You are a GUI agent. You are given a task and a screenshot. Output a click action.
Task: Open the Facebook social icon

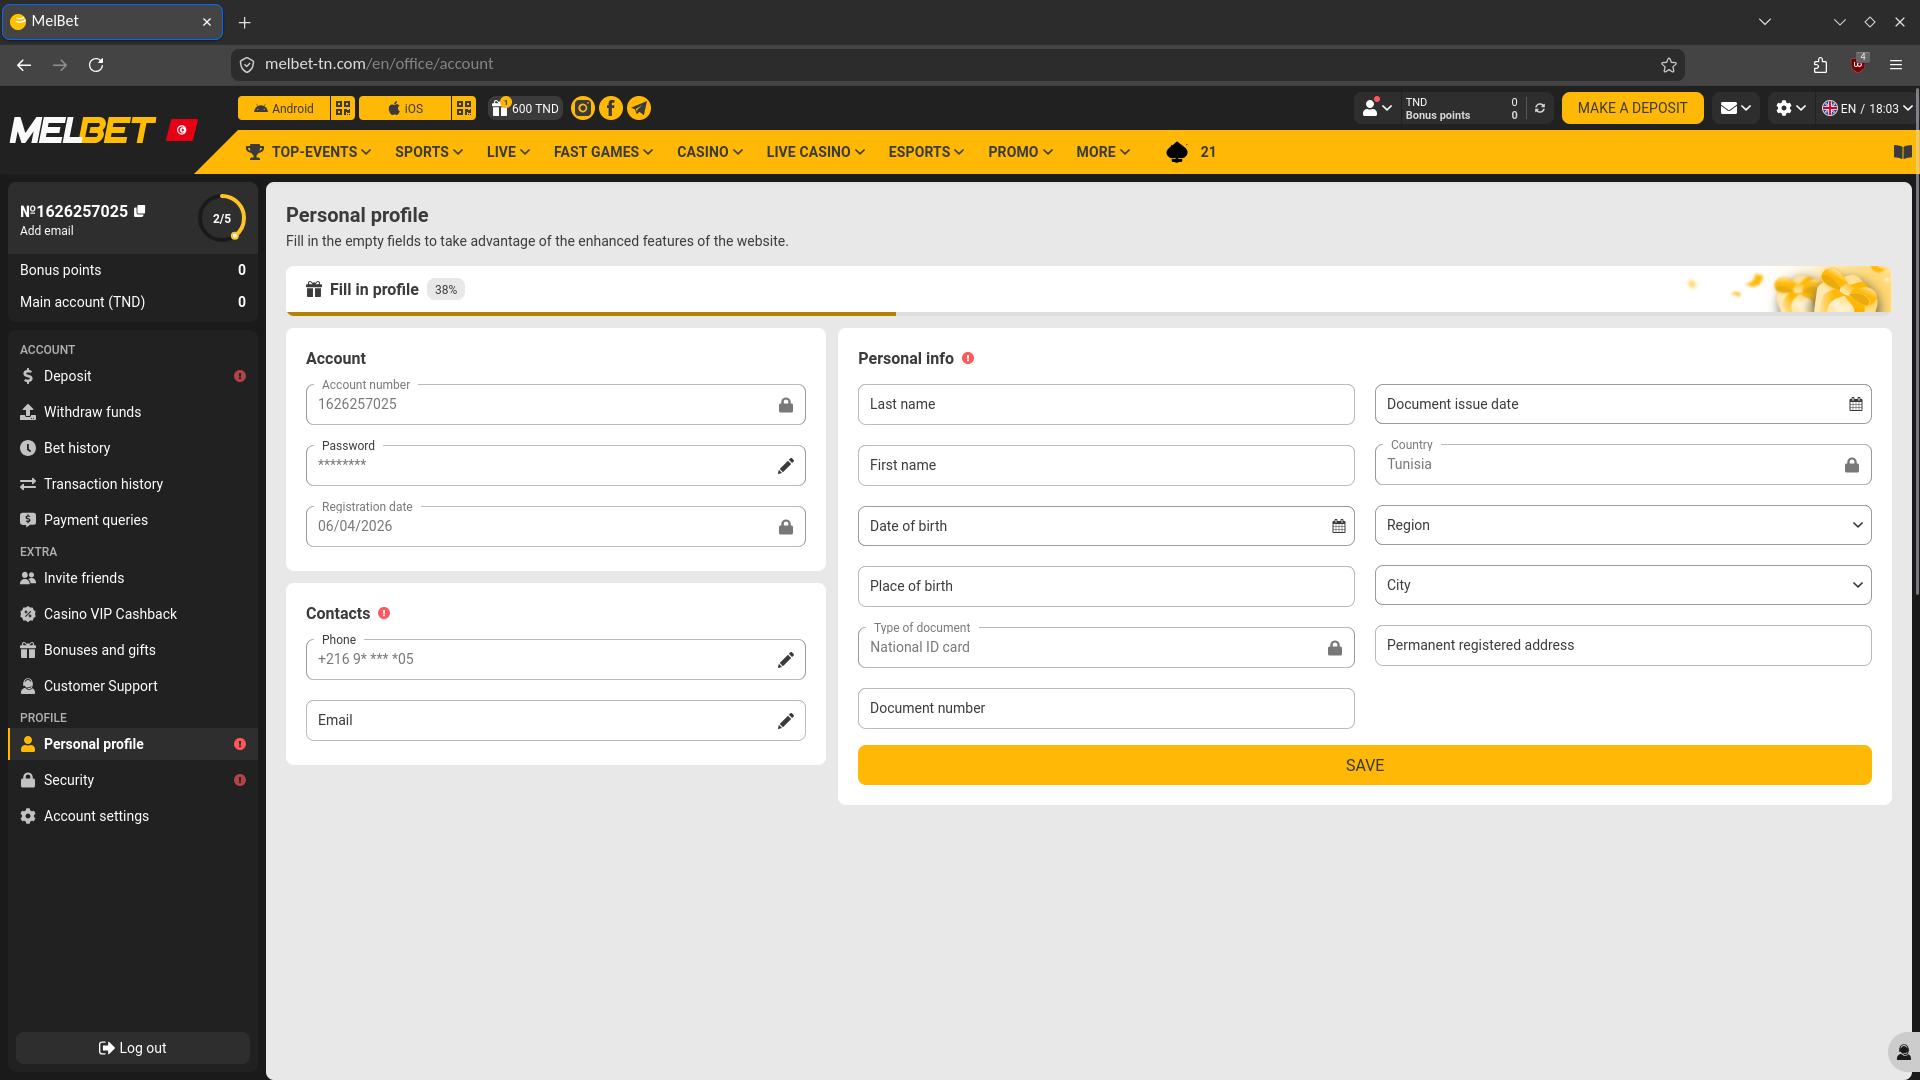click(610, 108)
